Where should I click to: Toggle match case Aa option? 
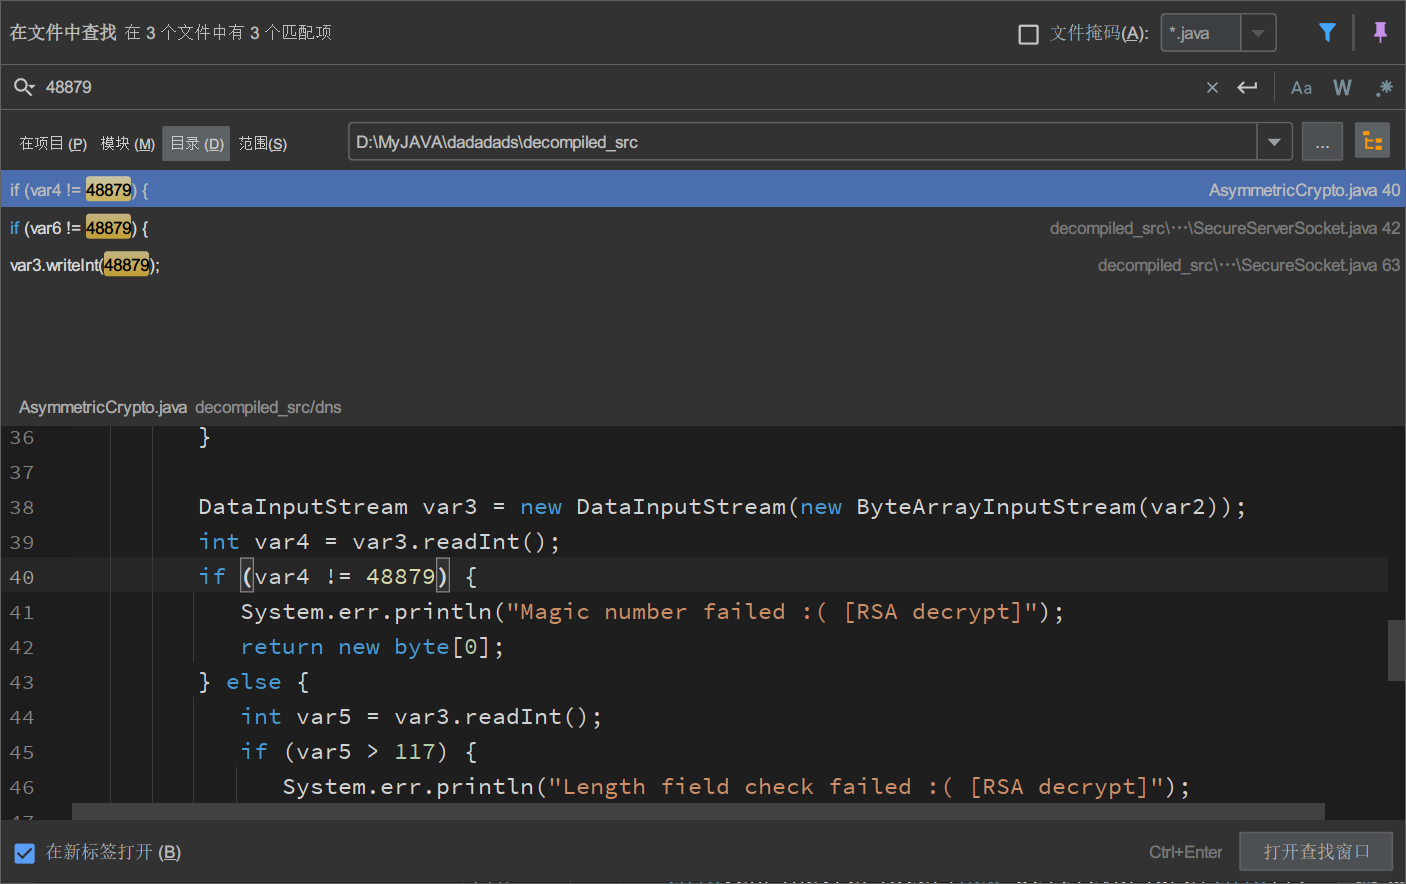[x=1301, y=88]
